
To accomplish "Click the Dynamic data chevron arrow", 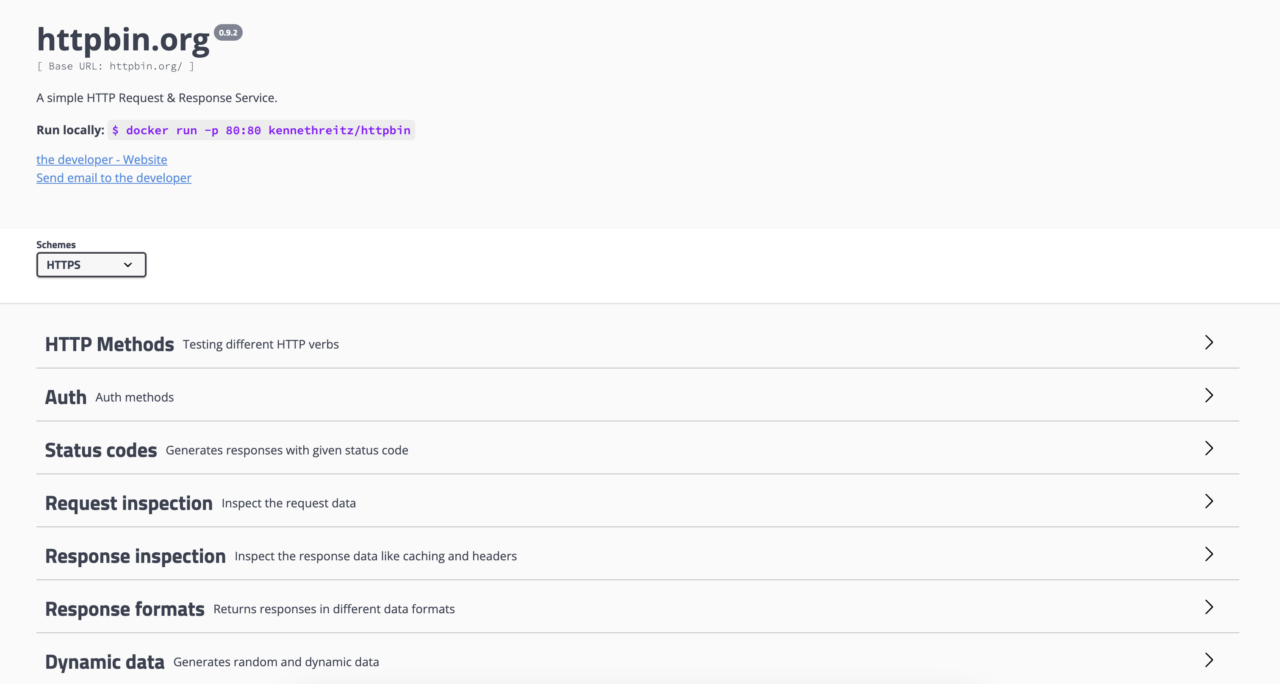I will tap(1208, 660).
